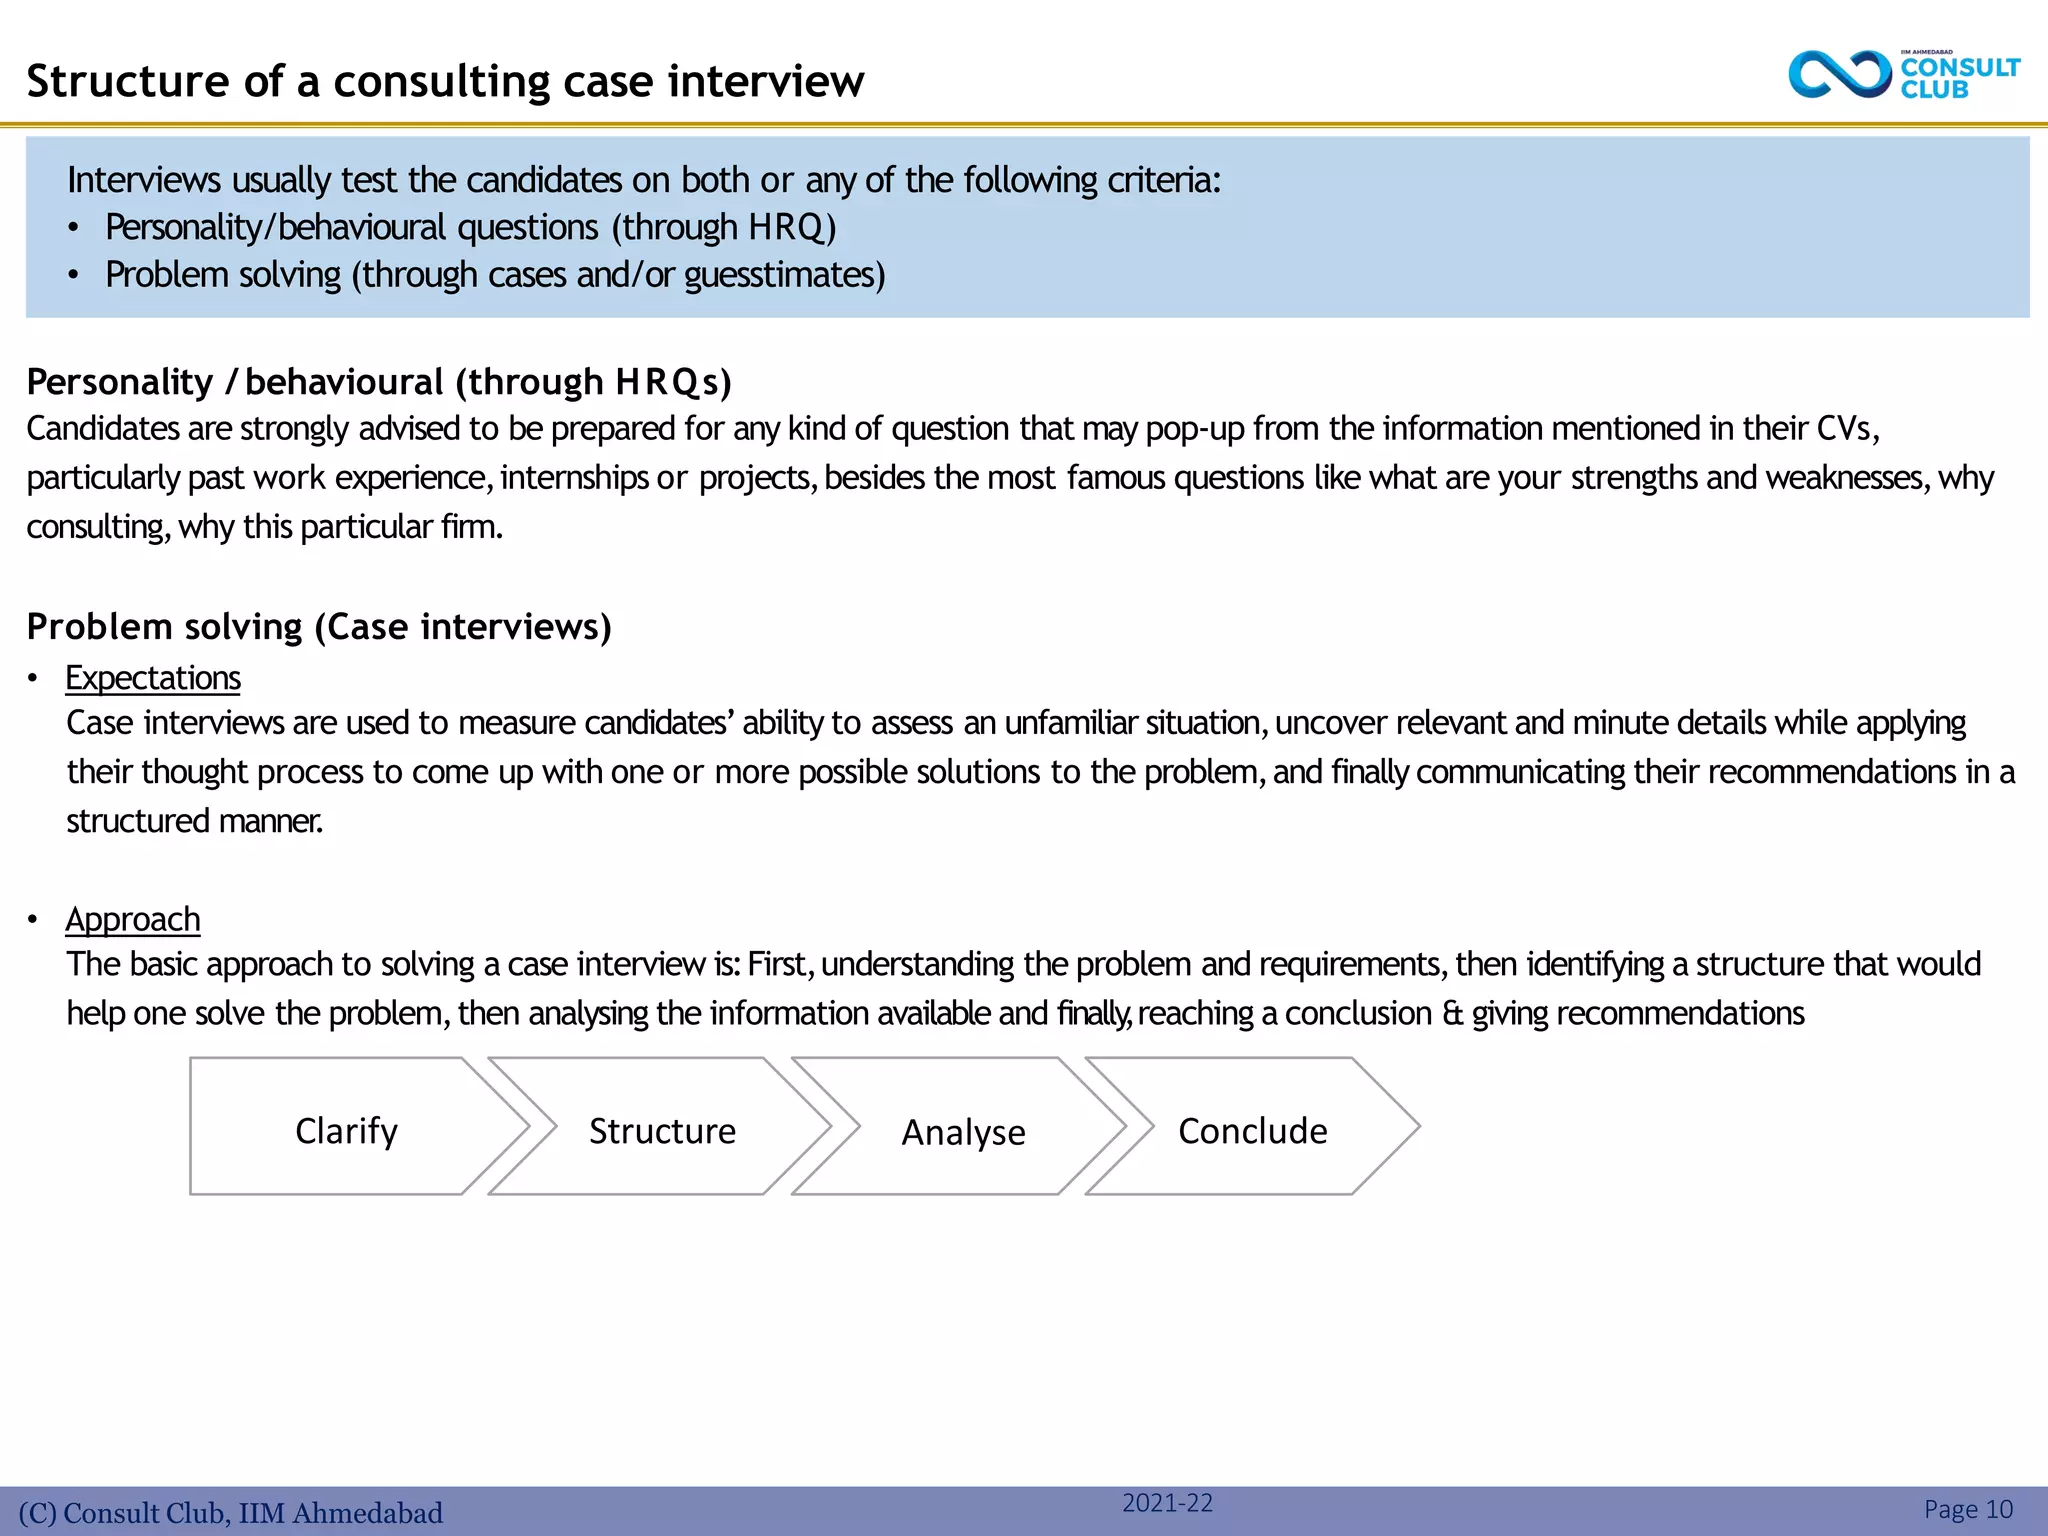Click the Problem solving (Case interviews) heading
2048x1536 pixels.
tap(319, 627)
